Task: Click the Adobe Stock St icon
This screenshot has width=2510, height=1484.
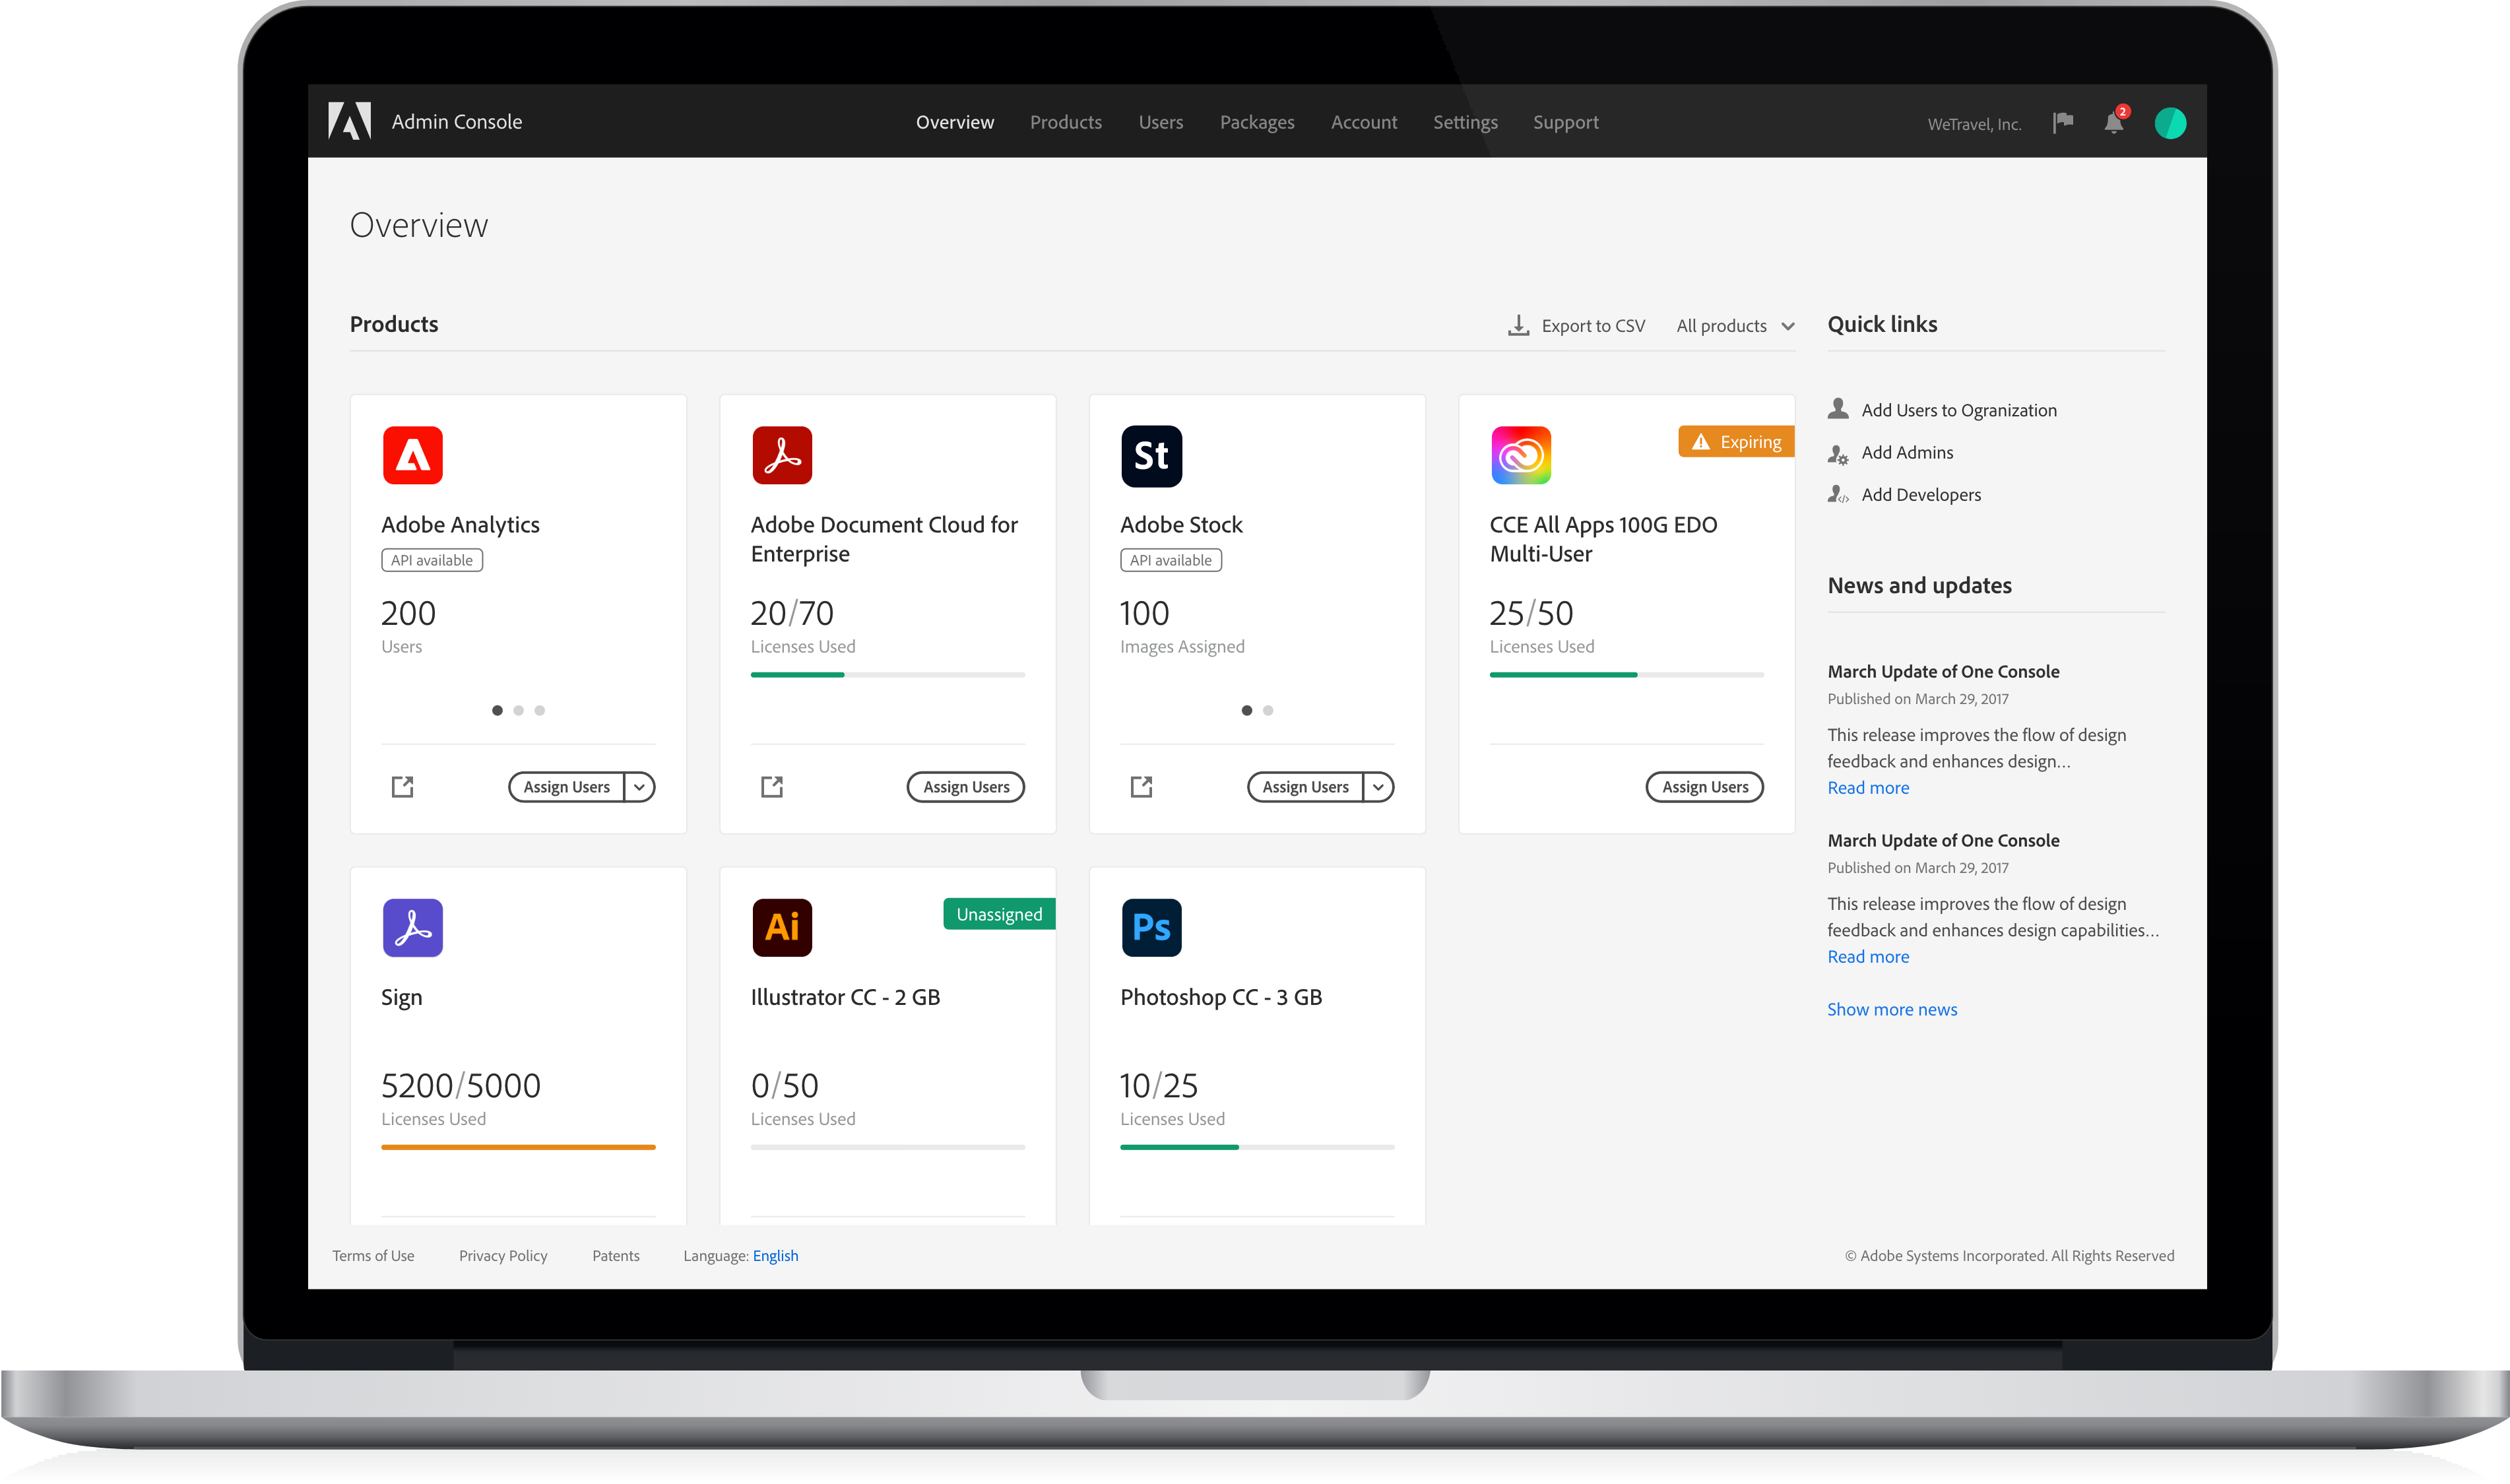Action: pyautogui.click(x=1151, y=455)
